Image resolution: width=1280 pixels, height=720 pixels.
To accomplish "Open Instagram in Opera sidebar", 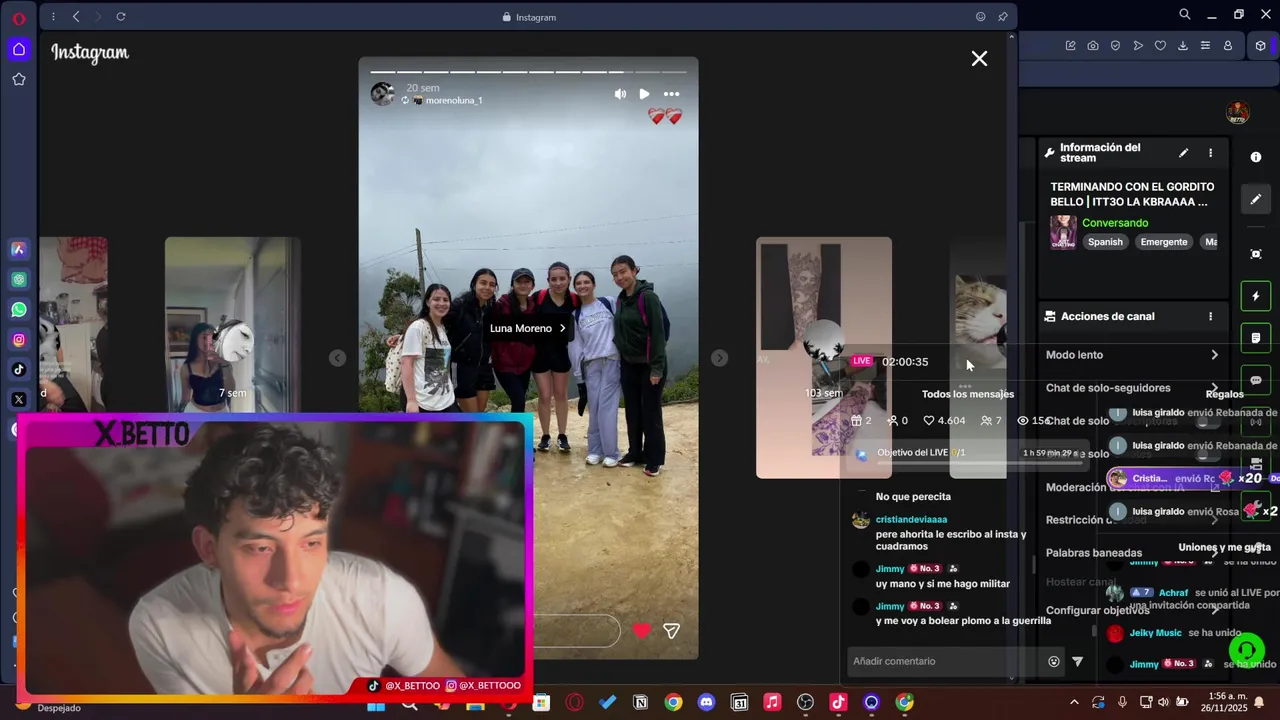I will pos(19,340).
